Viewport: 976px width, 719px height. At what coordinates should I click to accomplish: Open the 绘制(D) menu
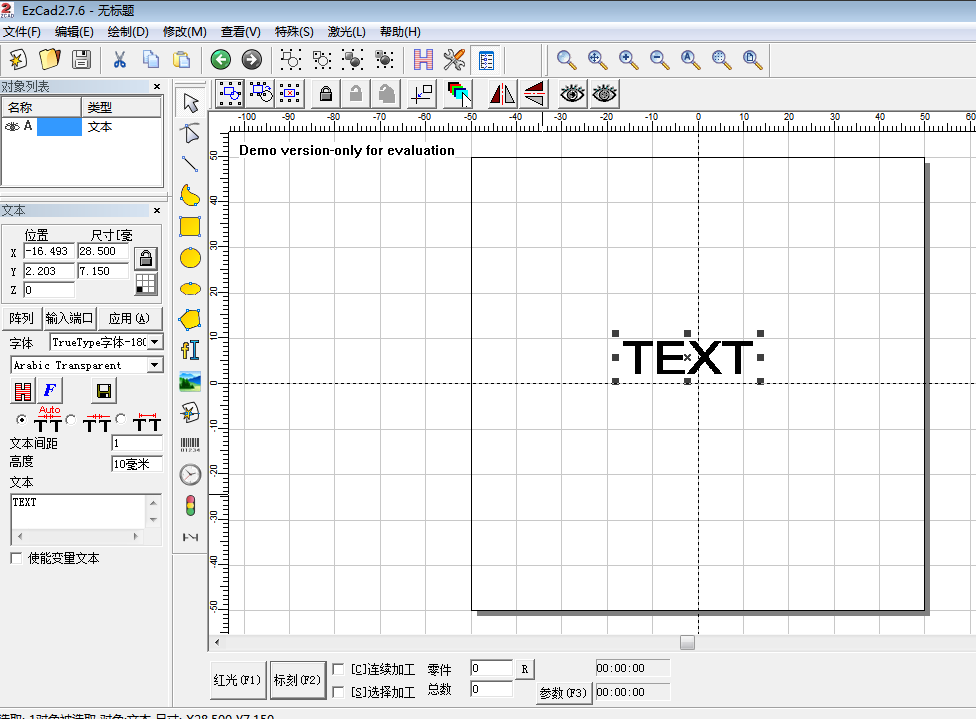[128, 32]
